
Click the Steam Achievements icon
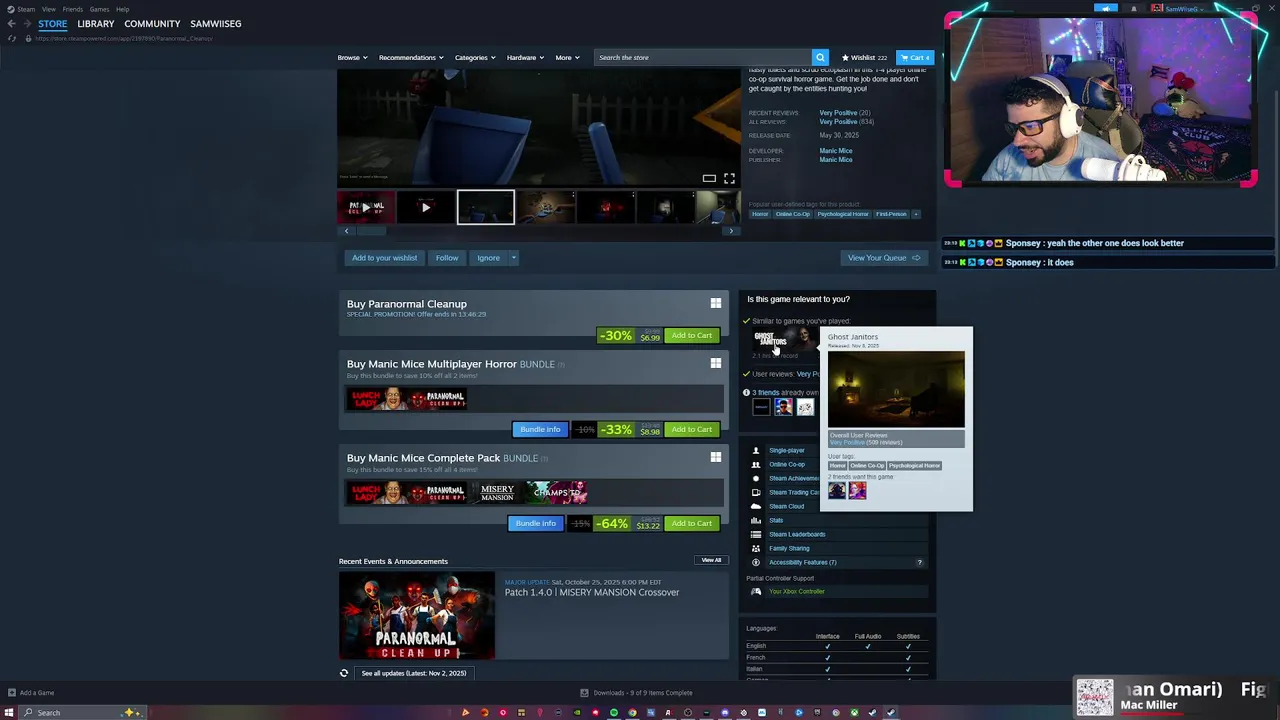[x=756, y=478]
